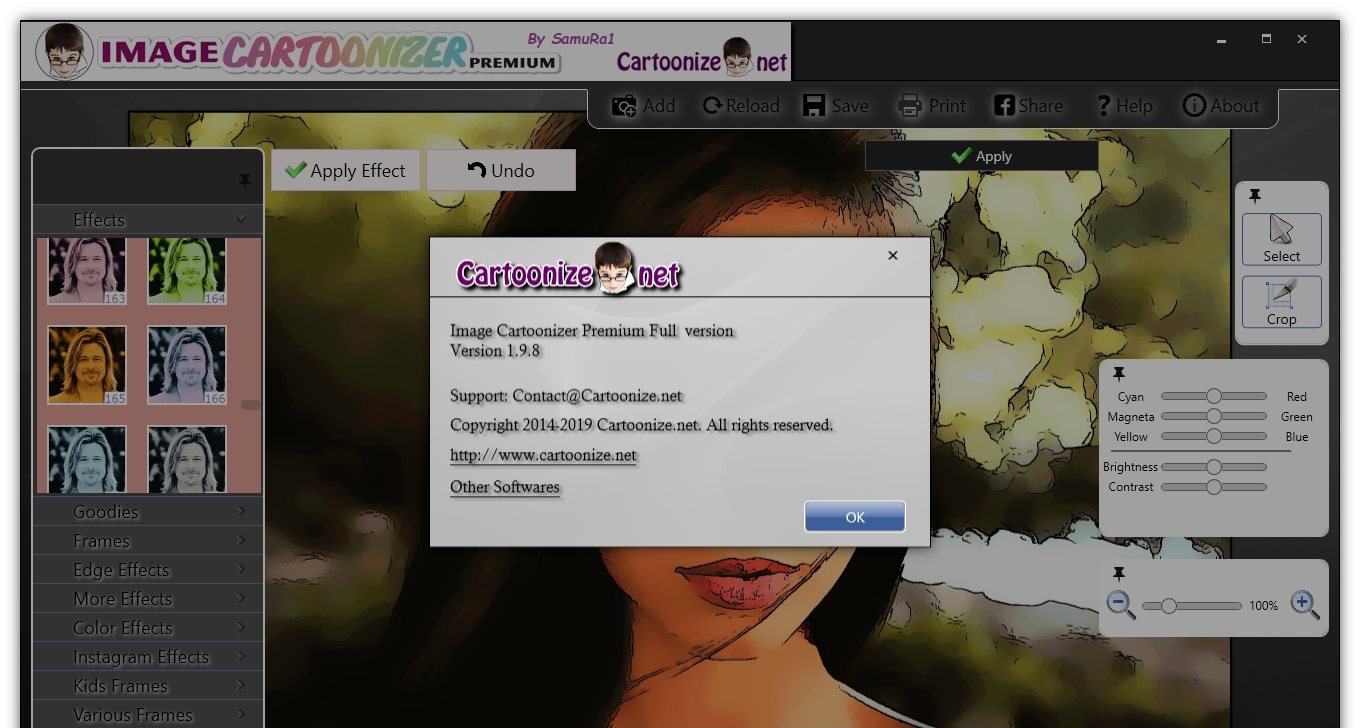Toggle pin on color adjustment panel

pyautogui.click(x=1119, y=374)
